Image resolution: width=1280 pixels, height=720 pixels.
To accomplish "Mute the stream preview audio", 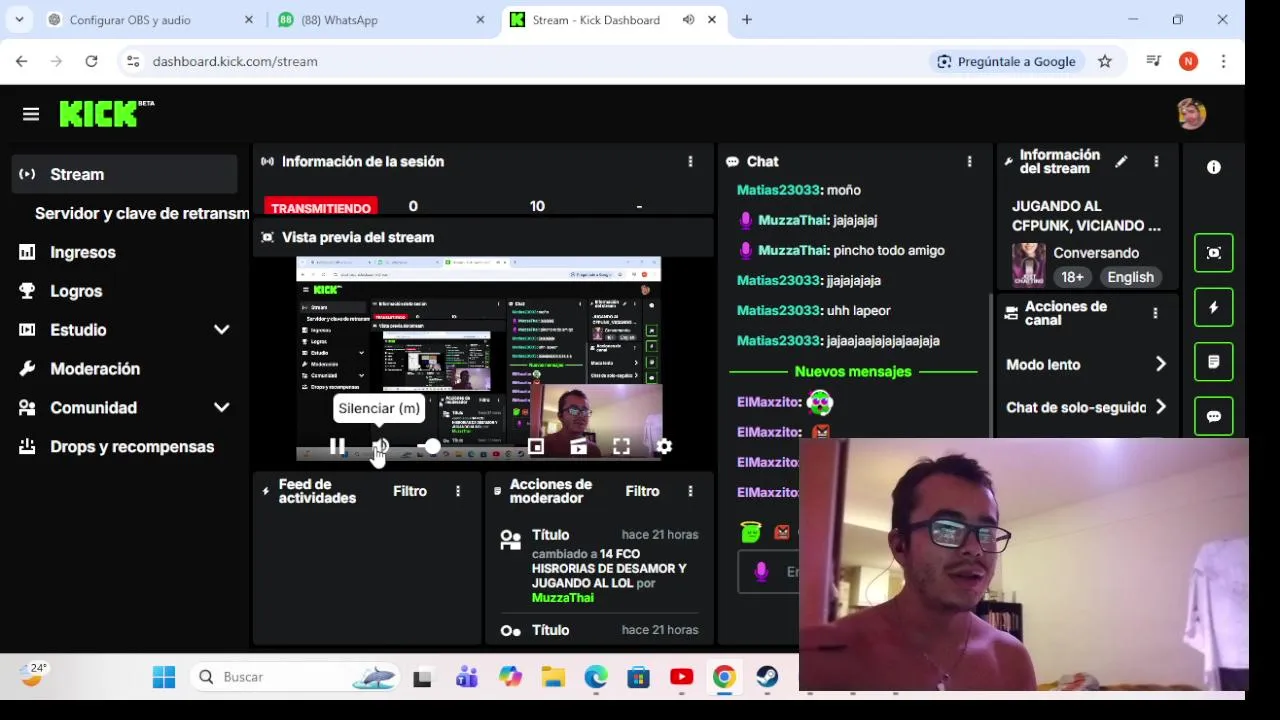I will coord(380,447).
